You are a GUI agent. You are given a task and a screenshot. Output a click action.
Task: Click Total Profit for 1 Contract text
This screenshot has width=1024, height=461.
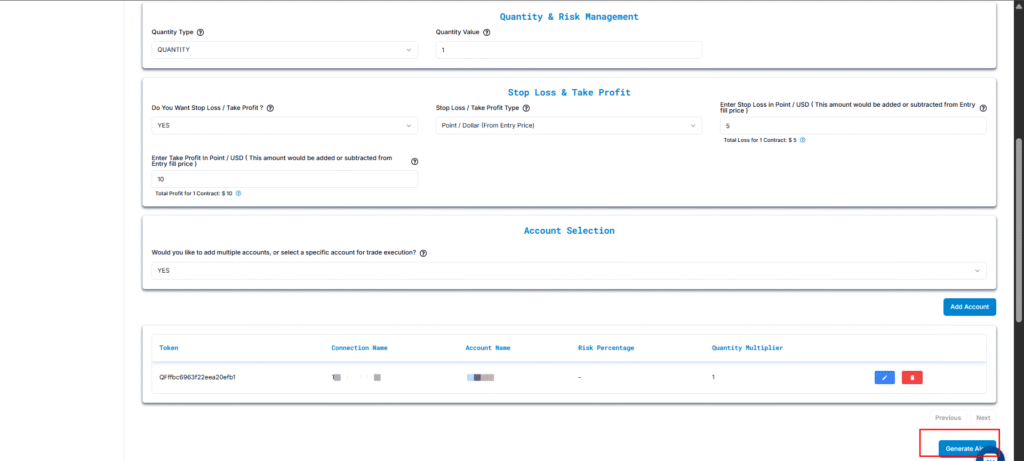[x=194, y=193]
